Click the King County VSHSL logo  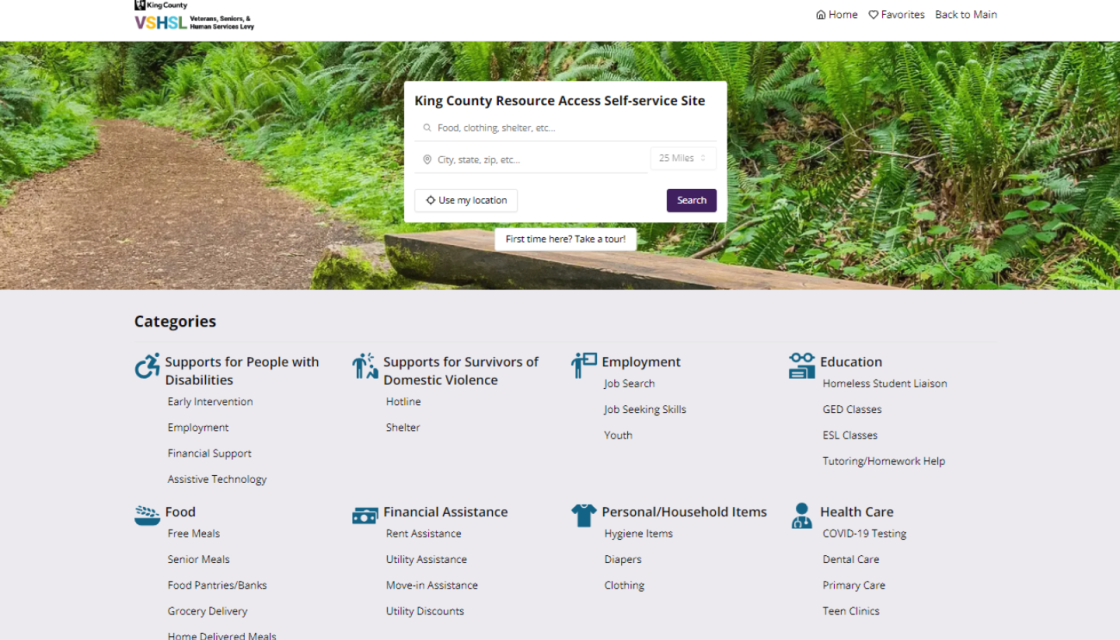194,16
